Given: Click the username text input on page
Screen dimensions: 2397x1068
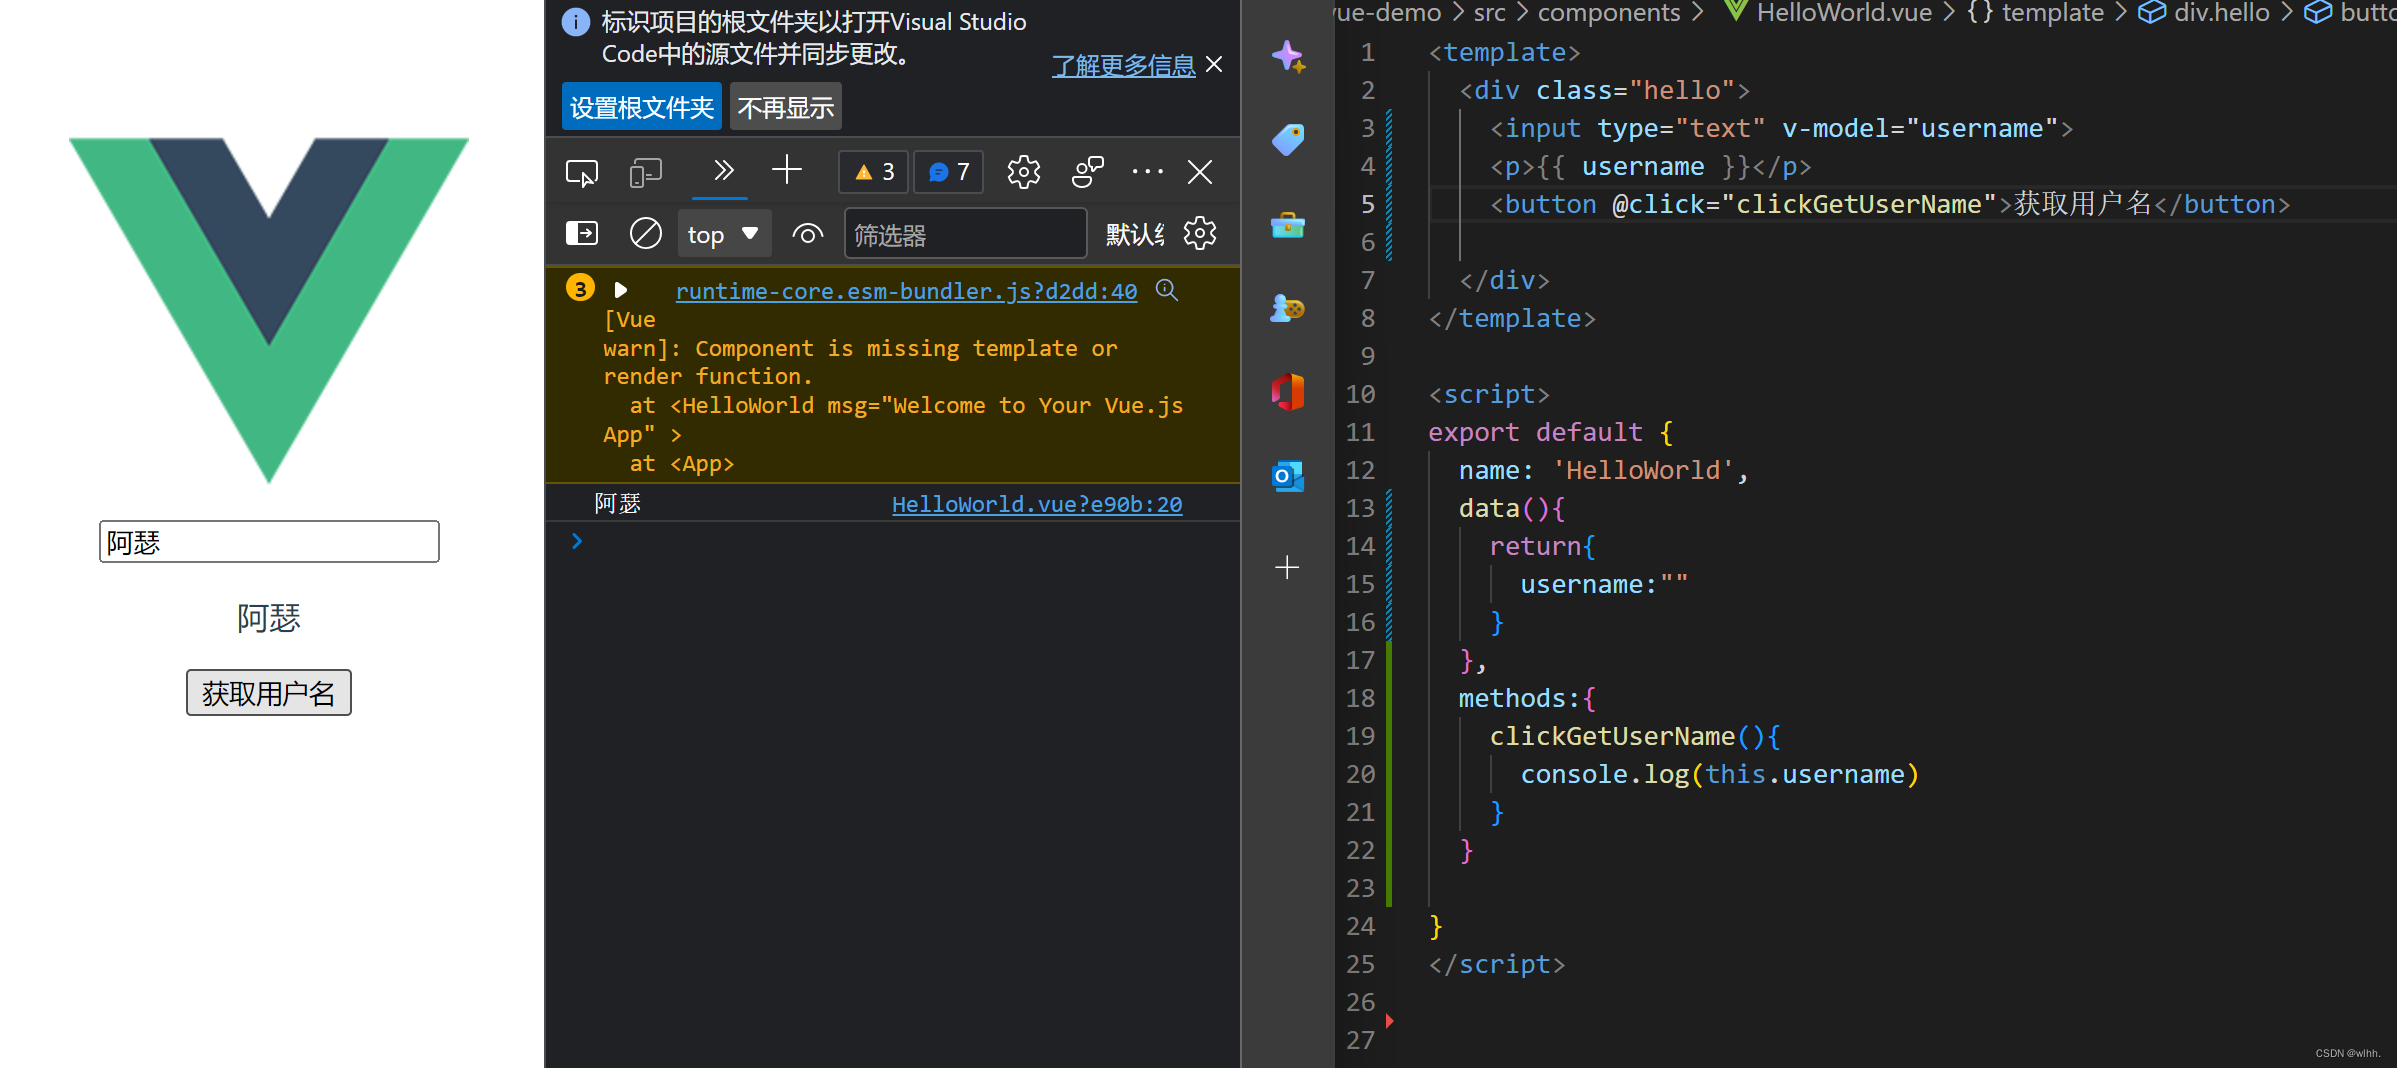Looking at the screenshot, I should click(x=269, y=542).
